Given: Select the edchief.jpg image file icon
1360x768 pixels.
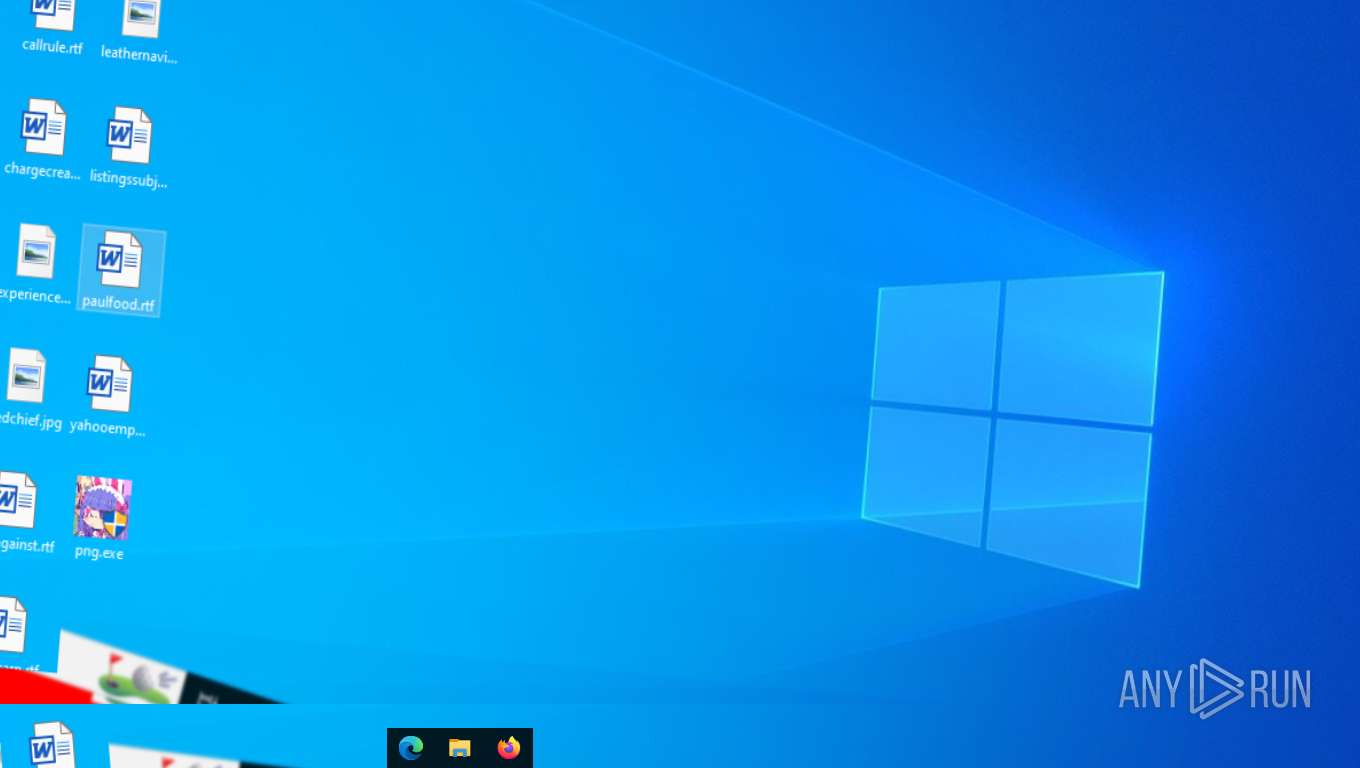Looking at the screenshot, I should point(26,375).
